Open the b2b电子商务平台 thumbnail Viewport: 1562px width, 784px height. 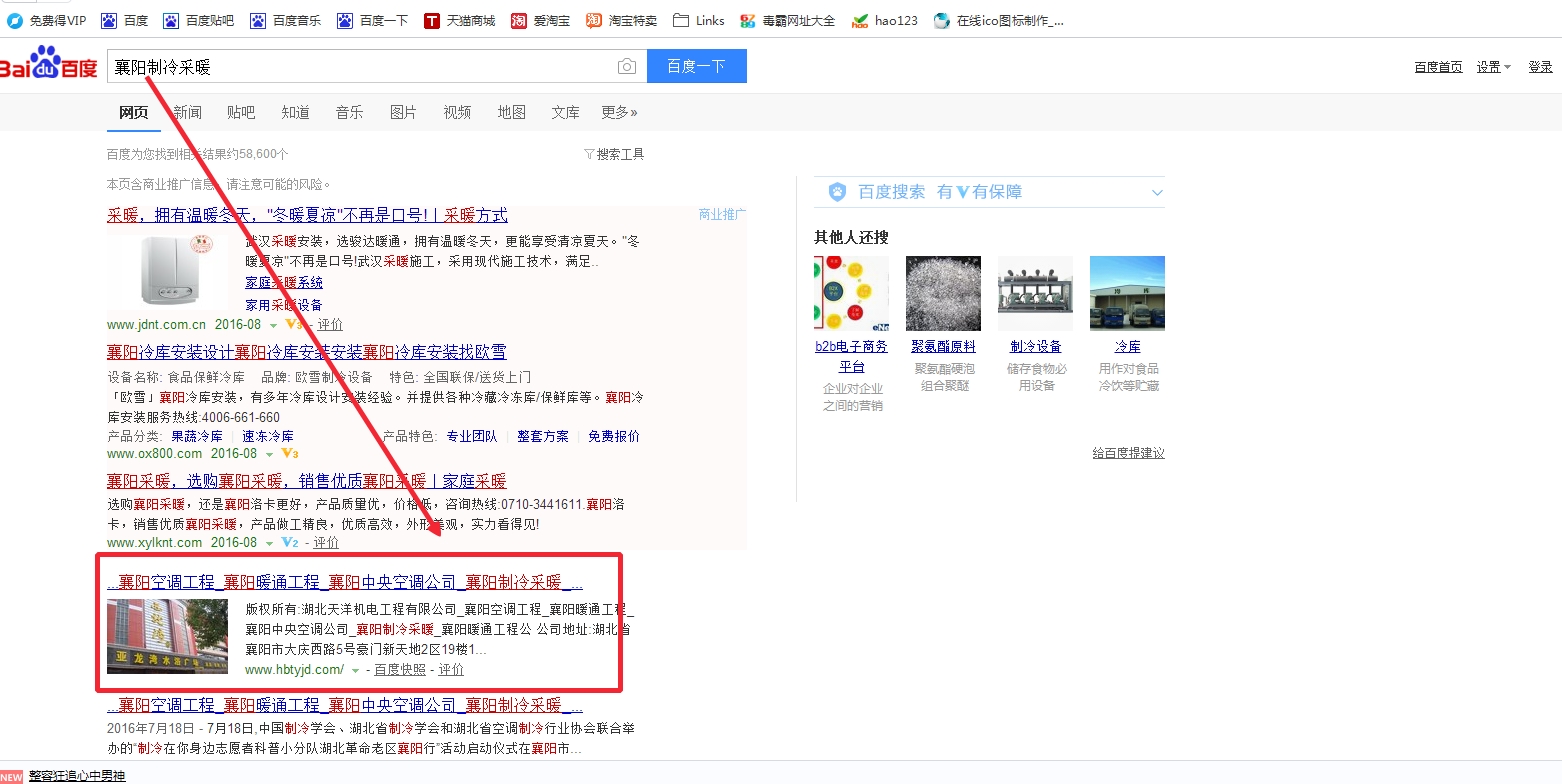[851, 294]
